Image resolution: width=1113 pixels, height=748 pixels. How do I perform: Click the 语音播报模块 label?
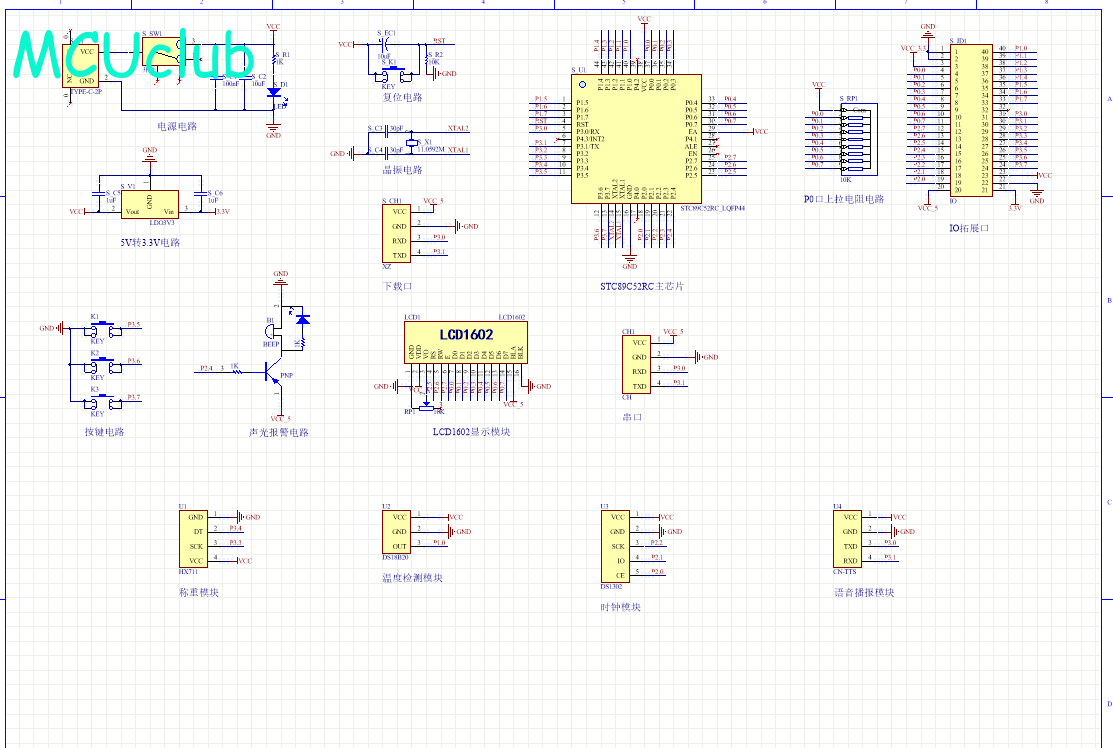tap(865, 593)
